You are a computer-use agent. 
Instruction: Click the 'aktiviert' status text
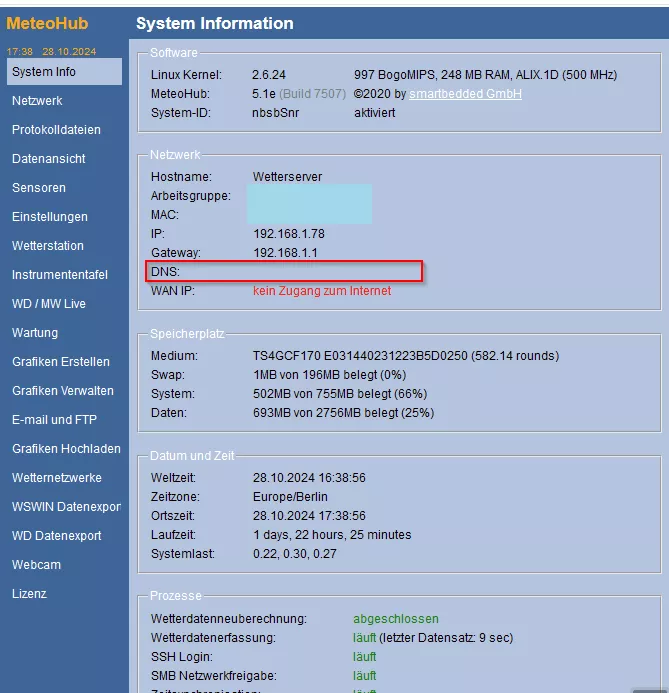click(x=375, y=113)
